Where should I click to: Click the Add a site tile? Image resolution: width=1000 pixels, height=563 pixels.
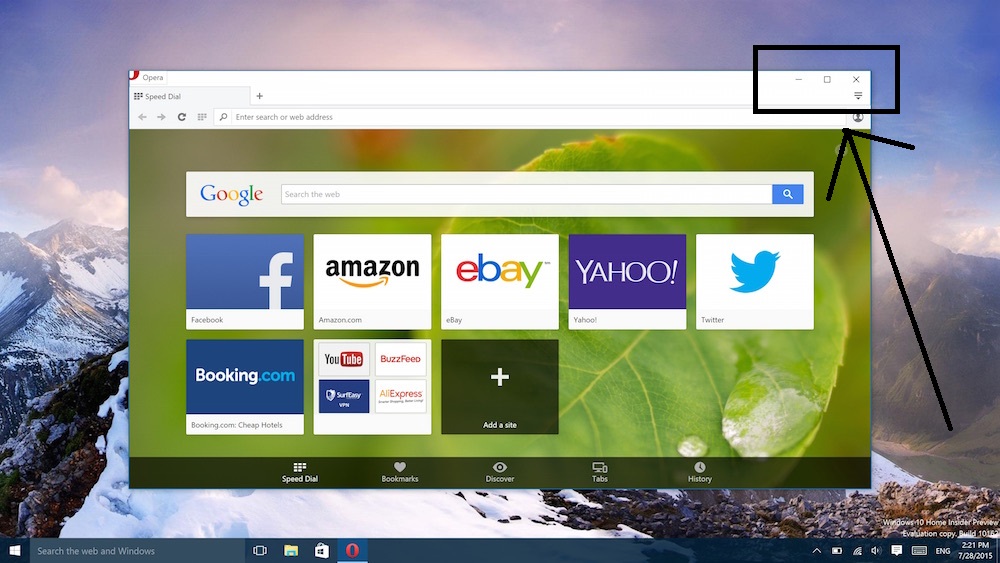click(x=500, y=387)
